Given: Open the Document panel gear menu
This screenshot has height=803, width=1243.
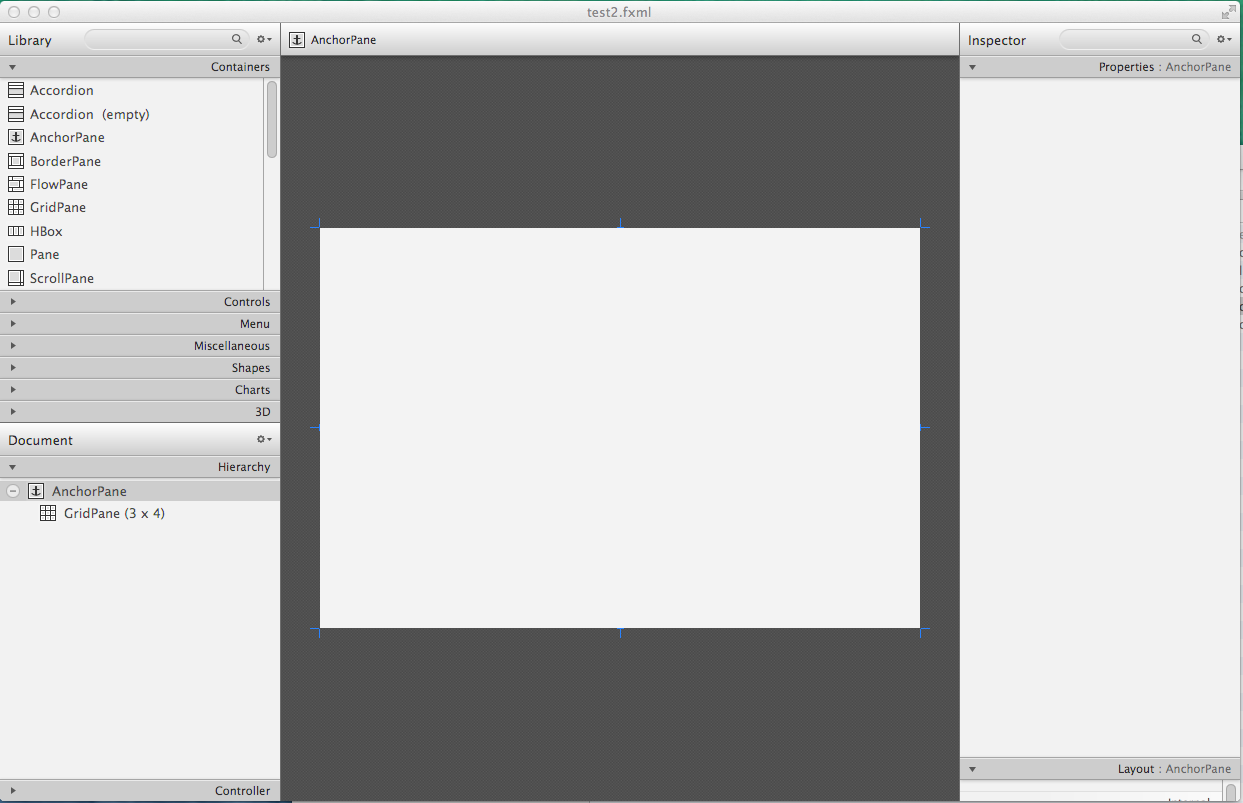Looking at the screenshot, I should 263,440.
